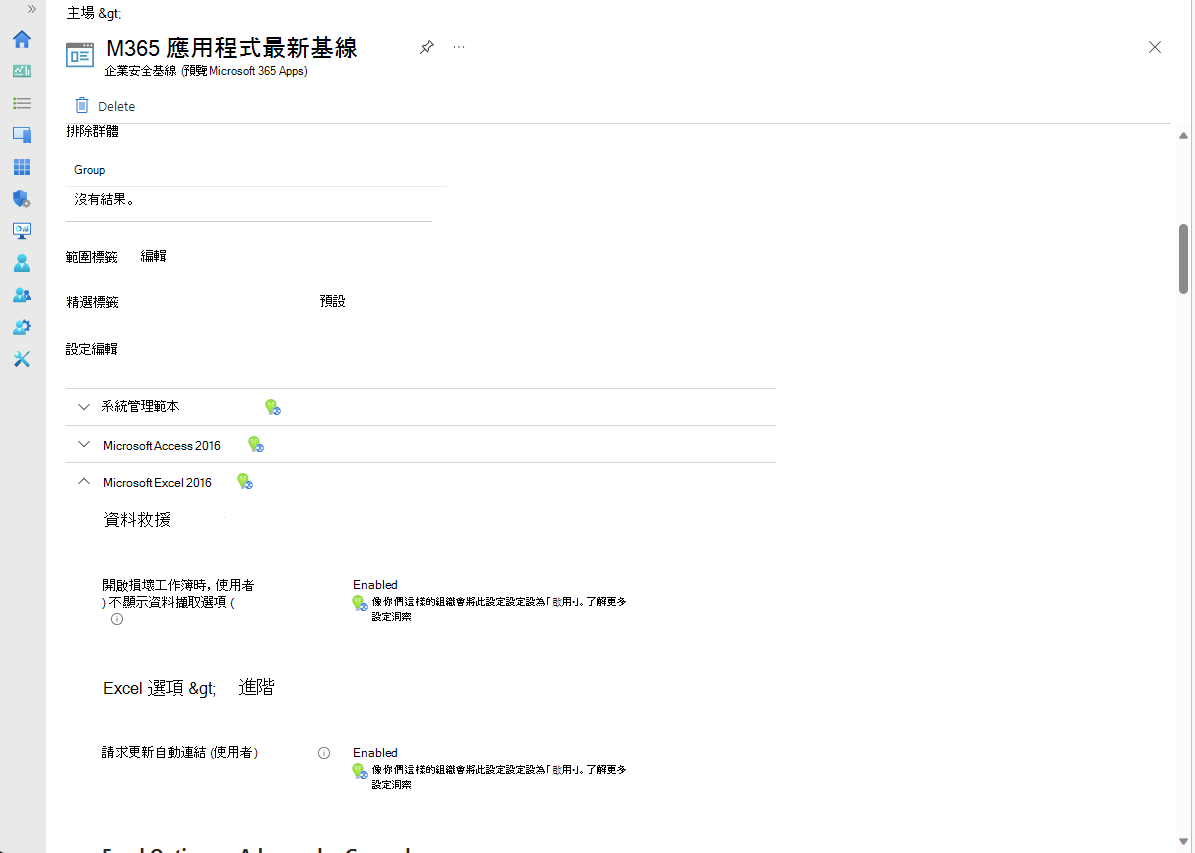Click the Group column header
1195x853 pixels.
(90, 170)
